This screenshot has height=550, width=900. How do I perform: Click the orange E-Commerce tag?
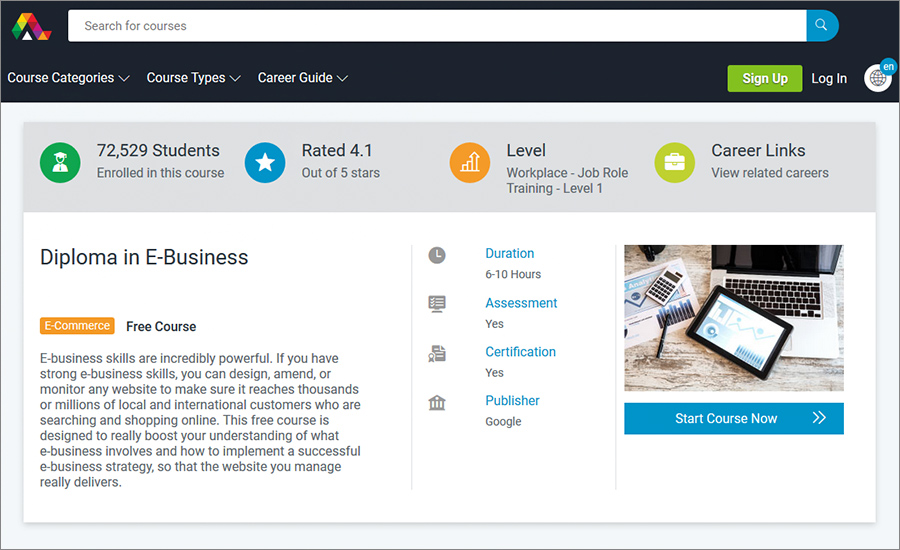77,326
